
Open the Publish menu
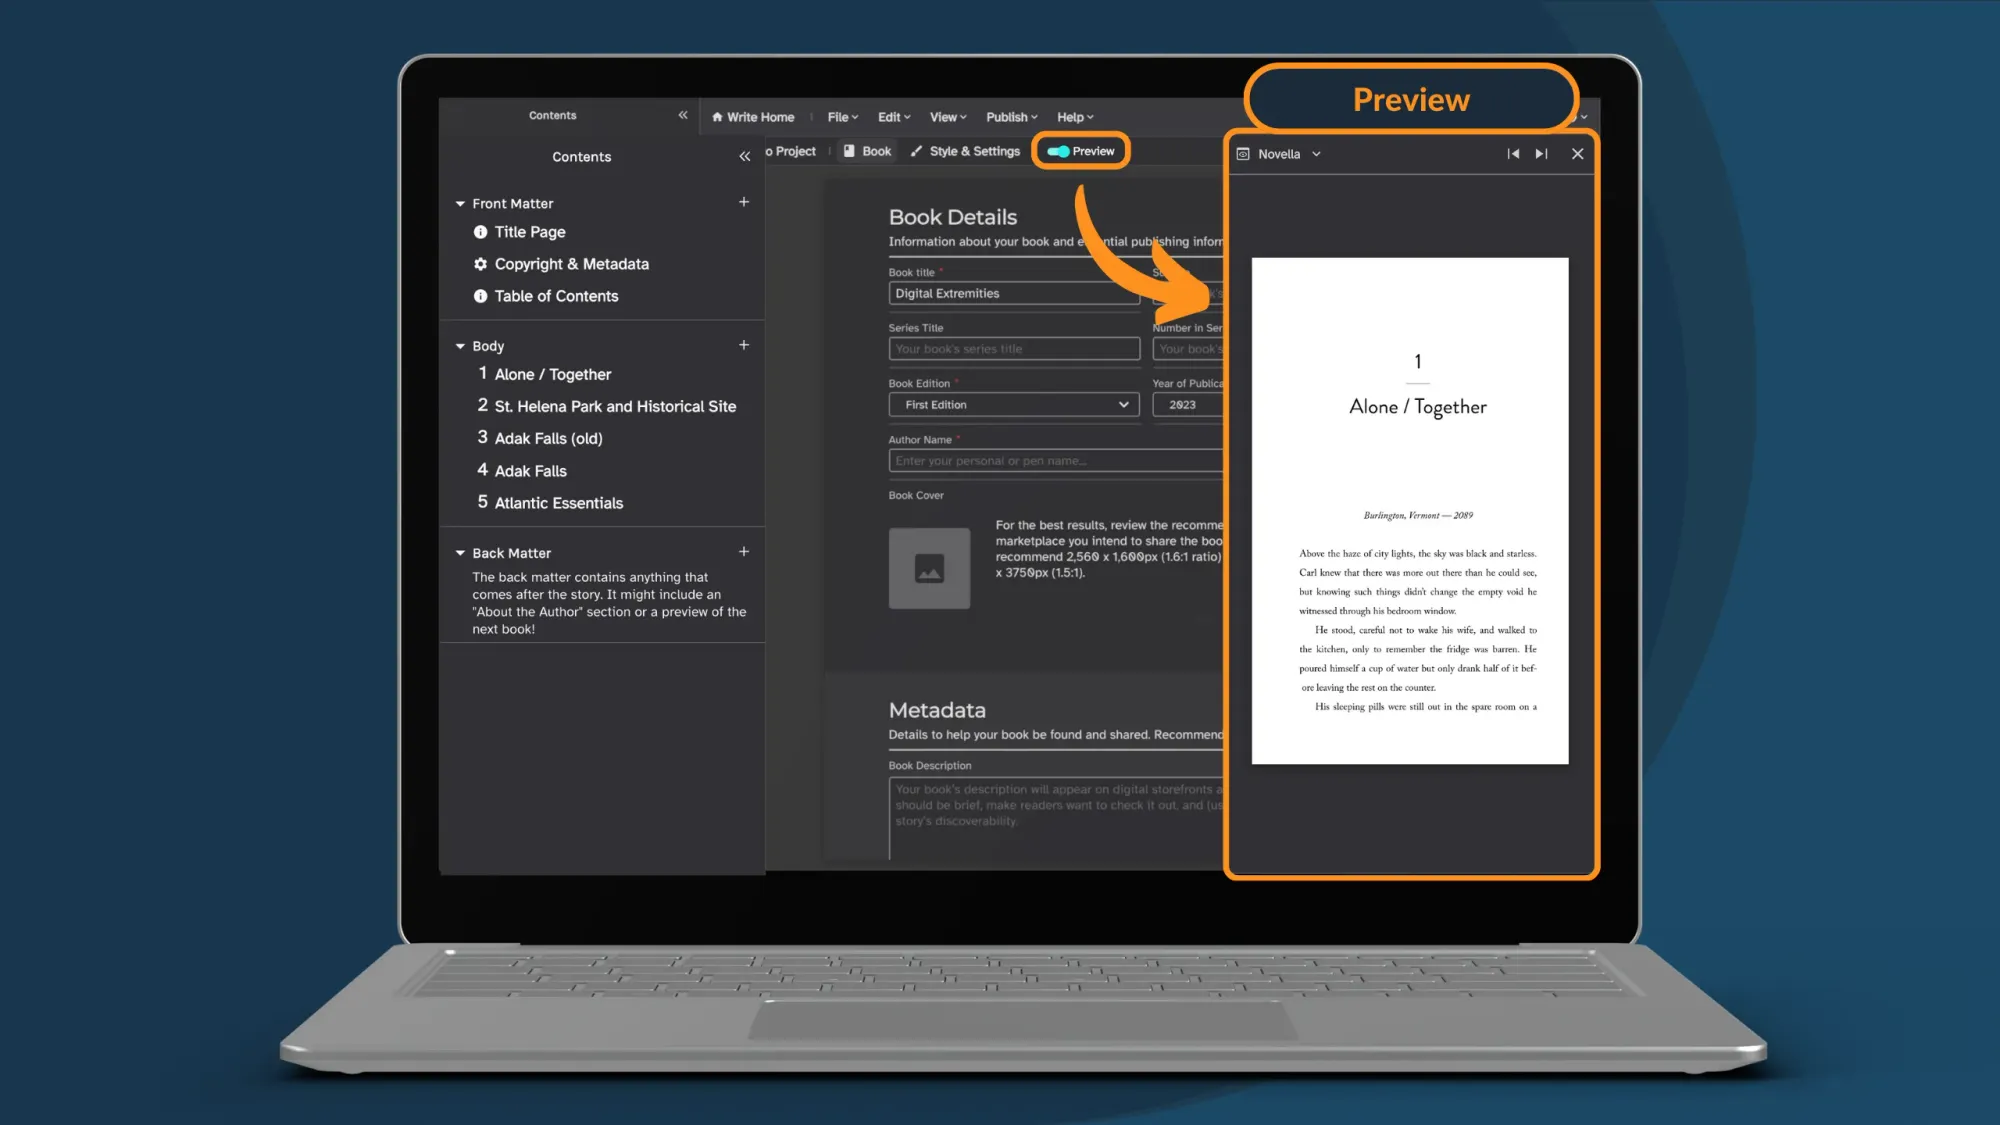pos(1010,117)
